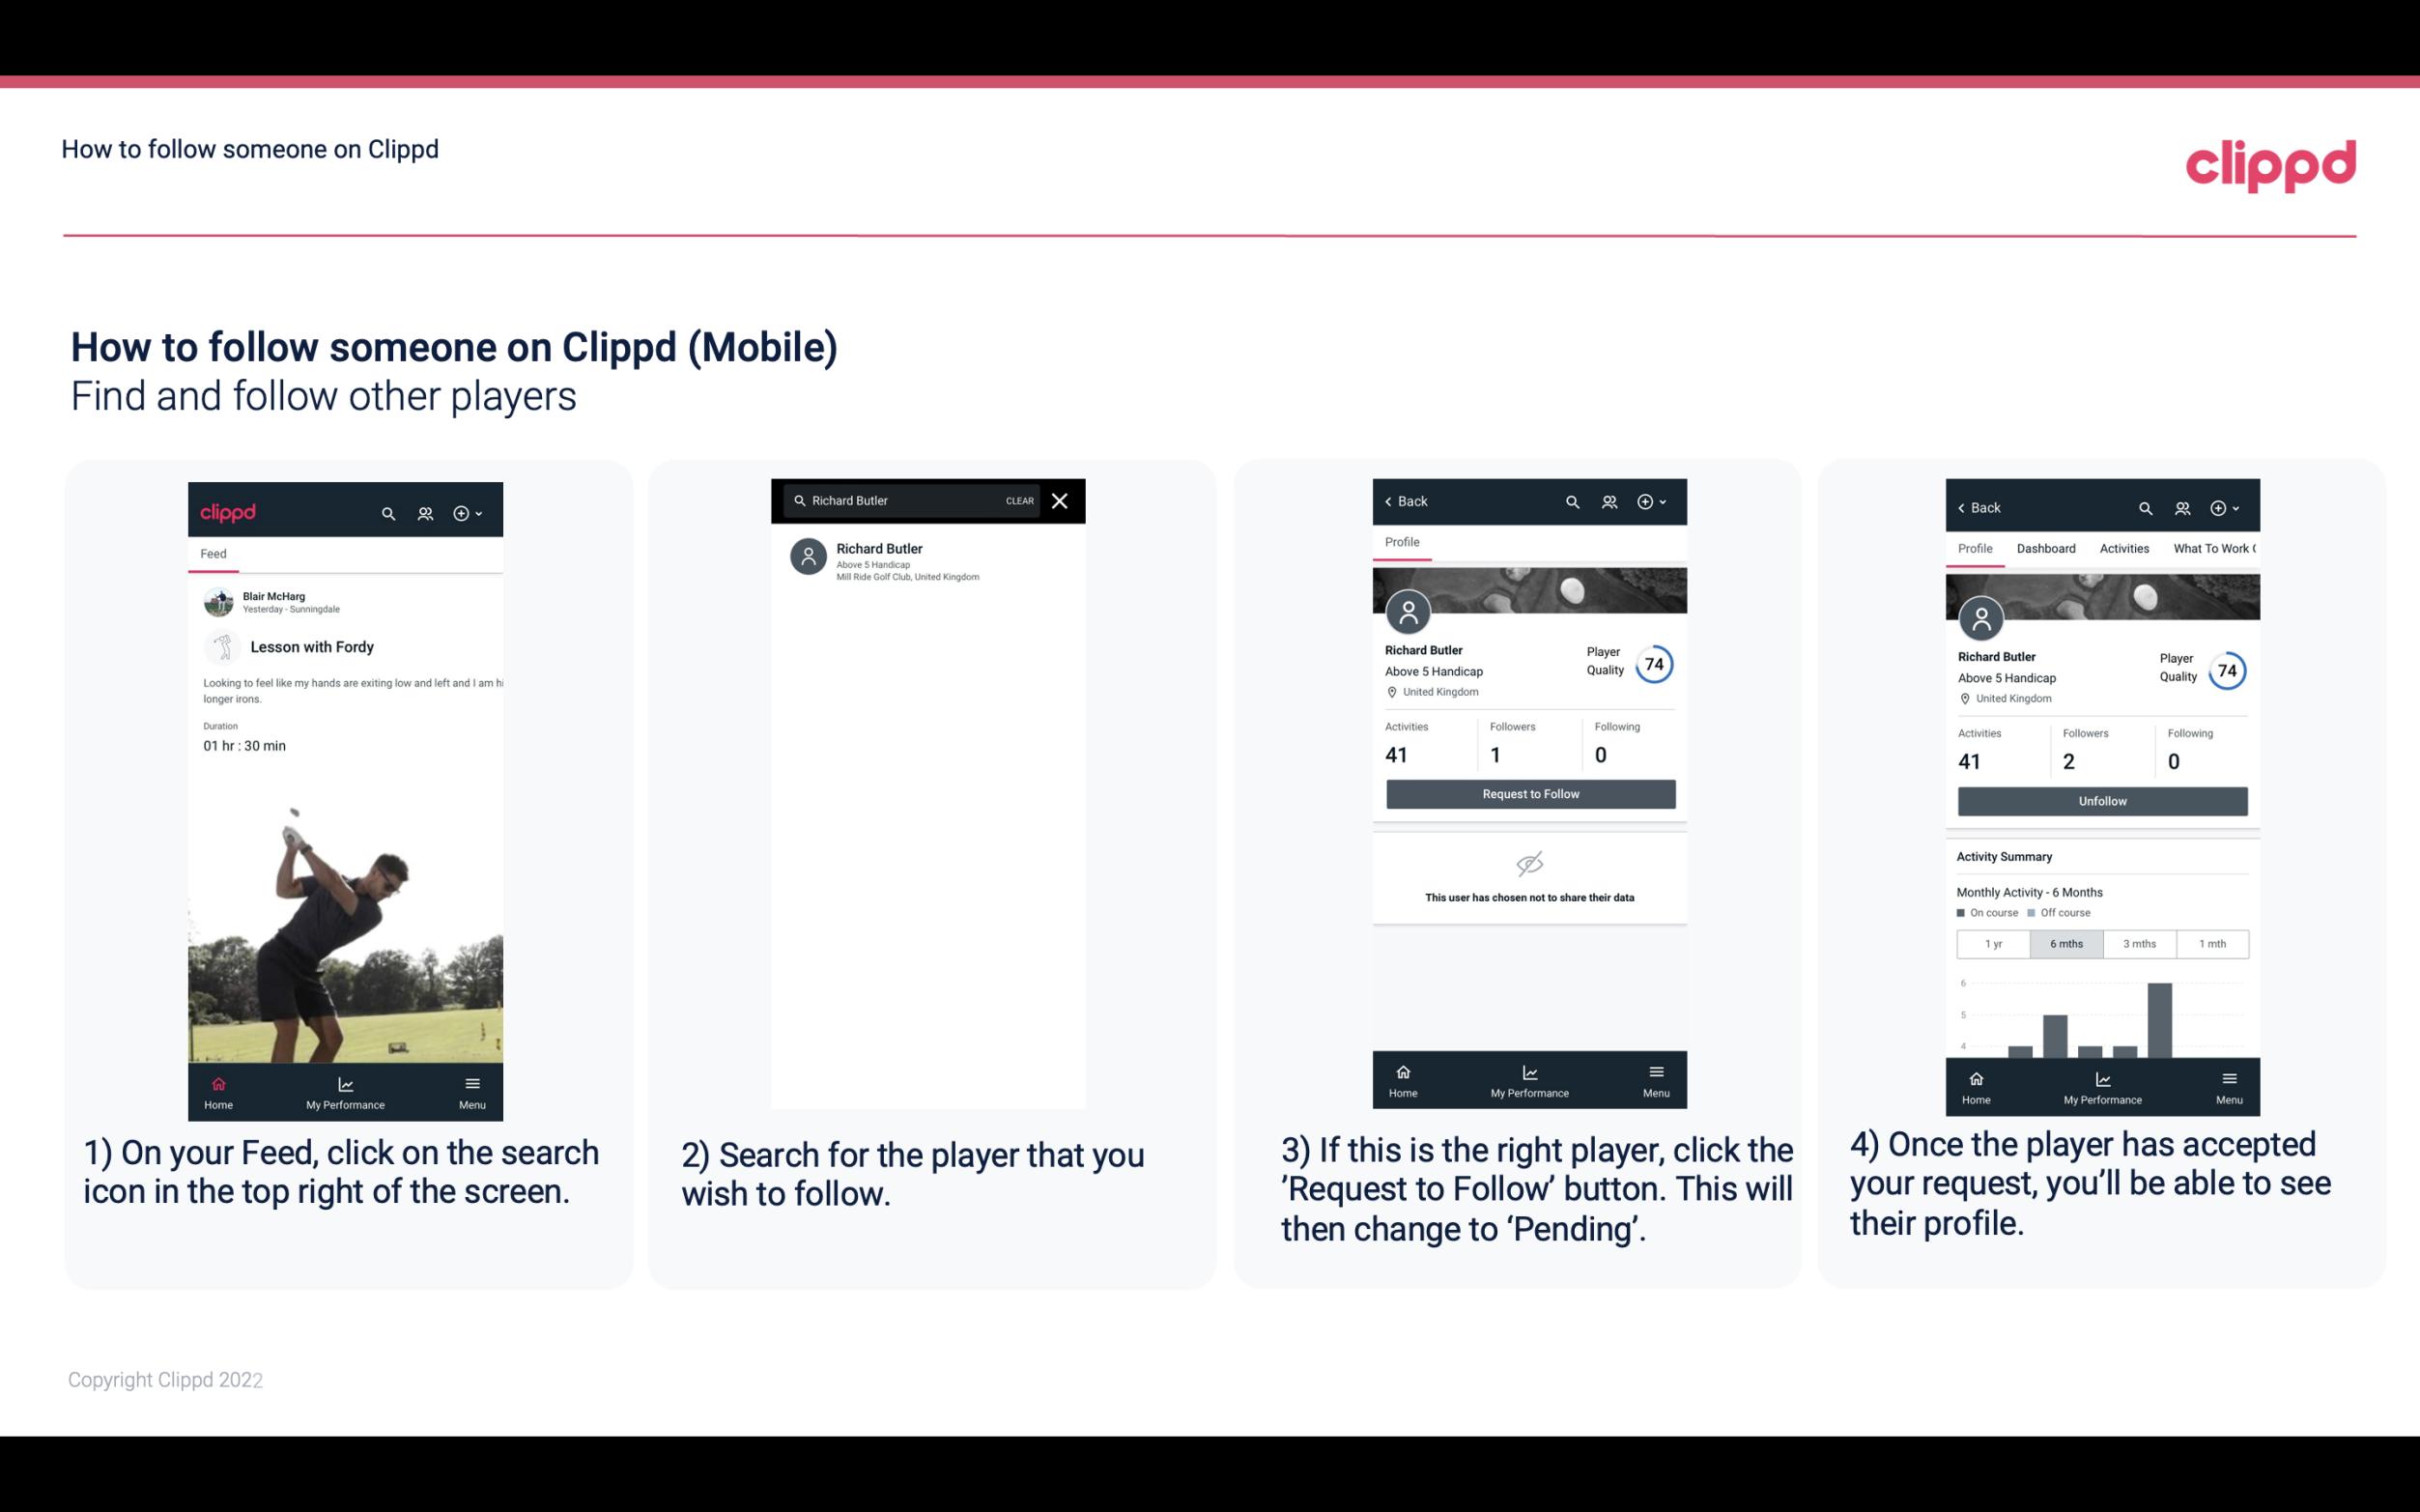Select the Dashboard tab on player page
Image resolution: width=2420 pixels, height=1512 pixels.
2046,547
